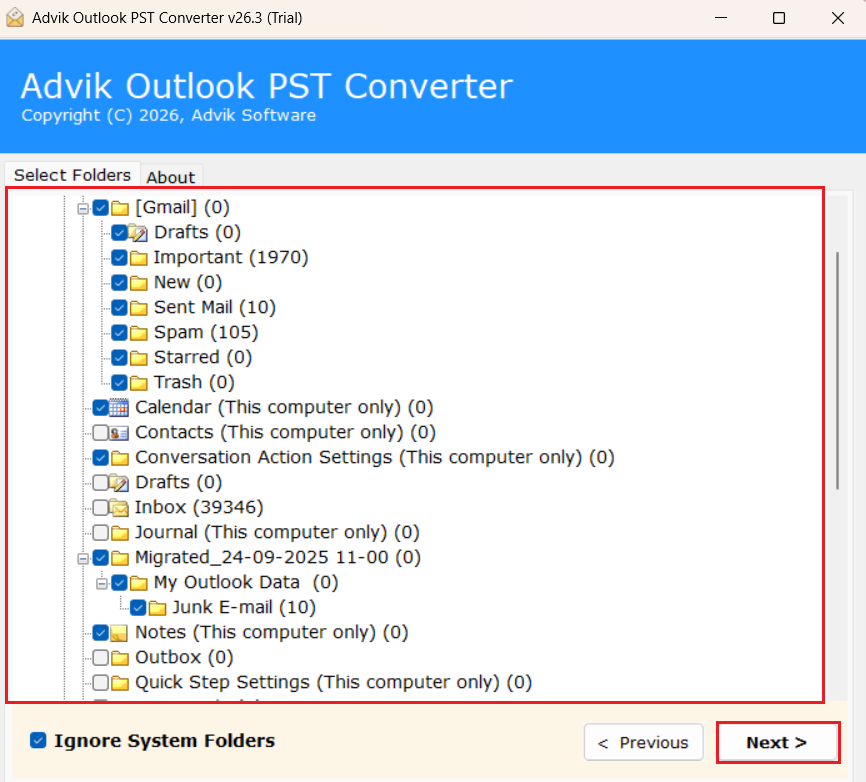Select the Starred (0) row label

[203, 357]
